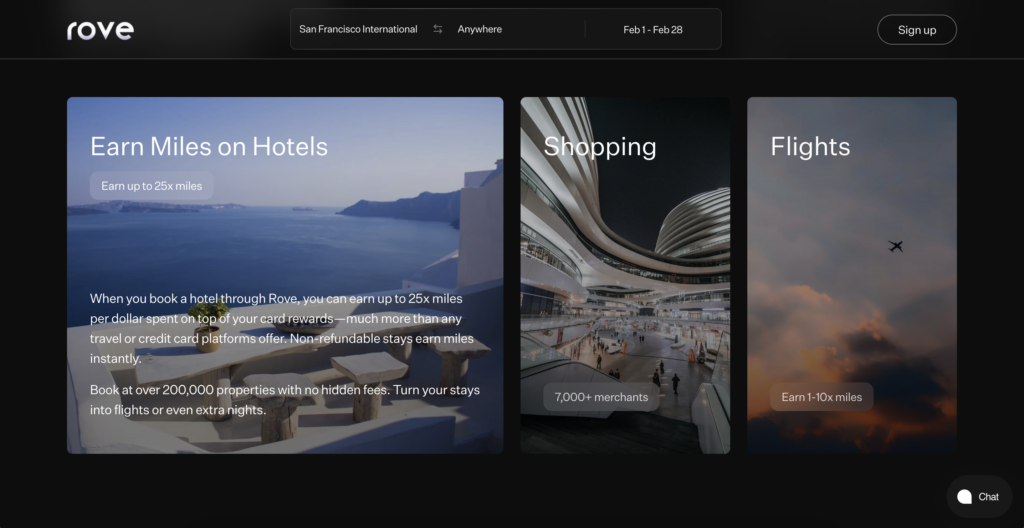Screen dimensions: 1024x528
Task: Click the 200,000 properties description text
Action: [x=285, y=400]
